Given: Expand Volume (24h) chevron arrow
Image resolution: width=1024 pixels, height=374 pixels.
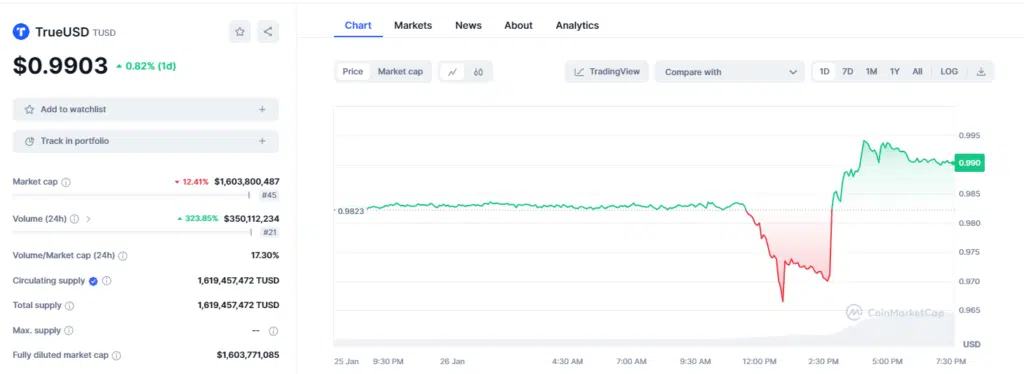Looking at the screenshot, I should [x=88, y=219].
